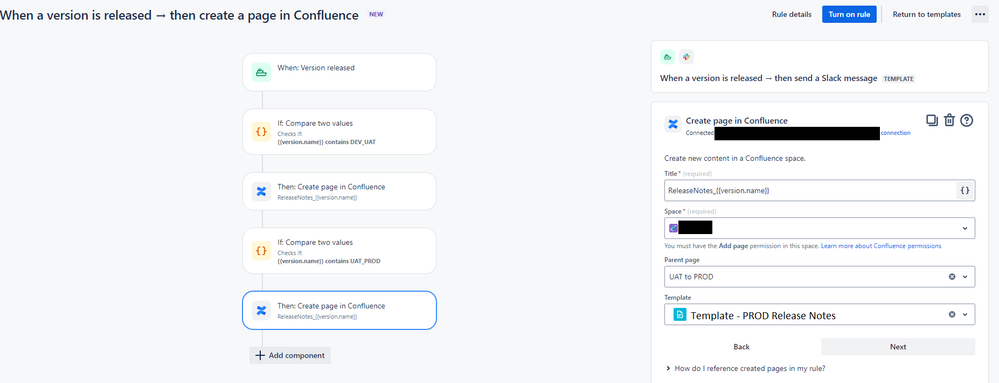This screenshot has height=383, width=999.
Task: Click the ship icon on Version released trigger
Action: click(261, 72)
